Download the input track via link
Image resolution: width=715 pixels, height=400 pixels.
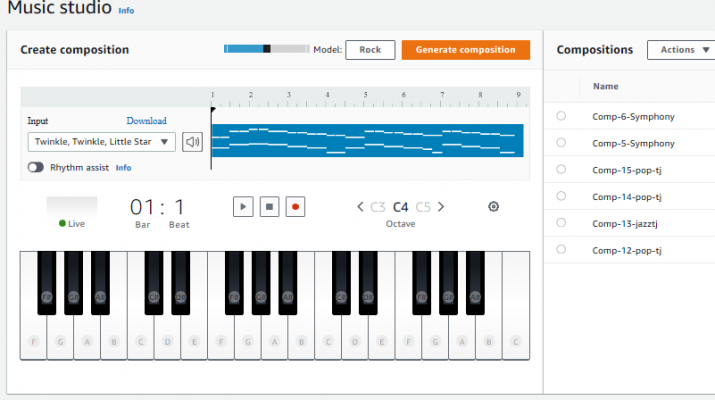[146, 121]
